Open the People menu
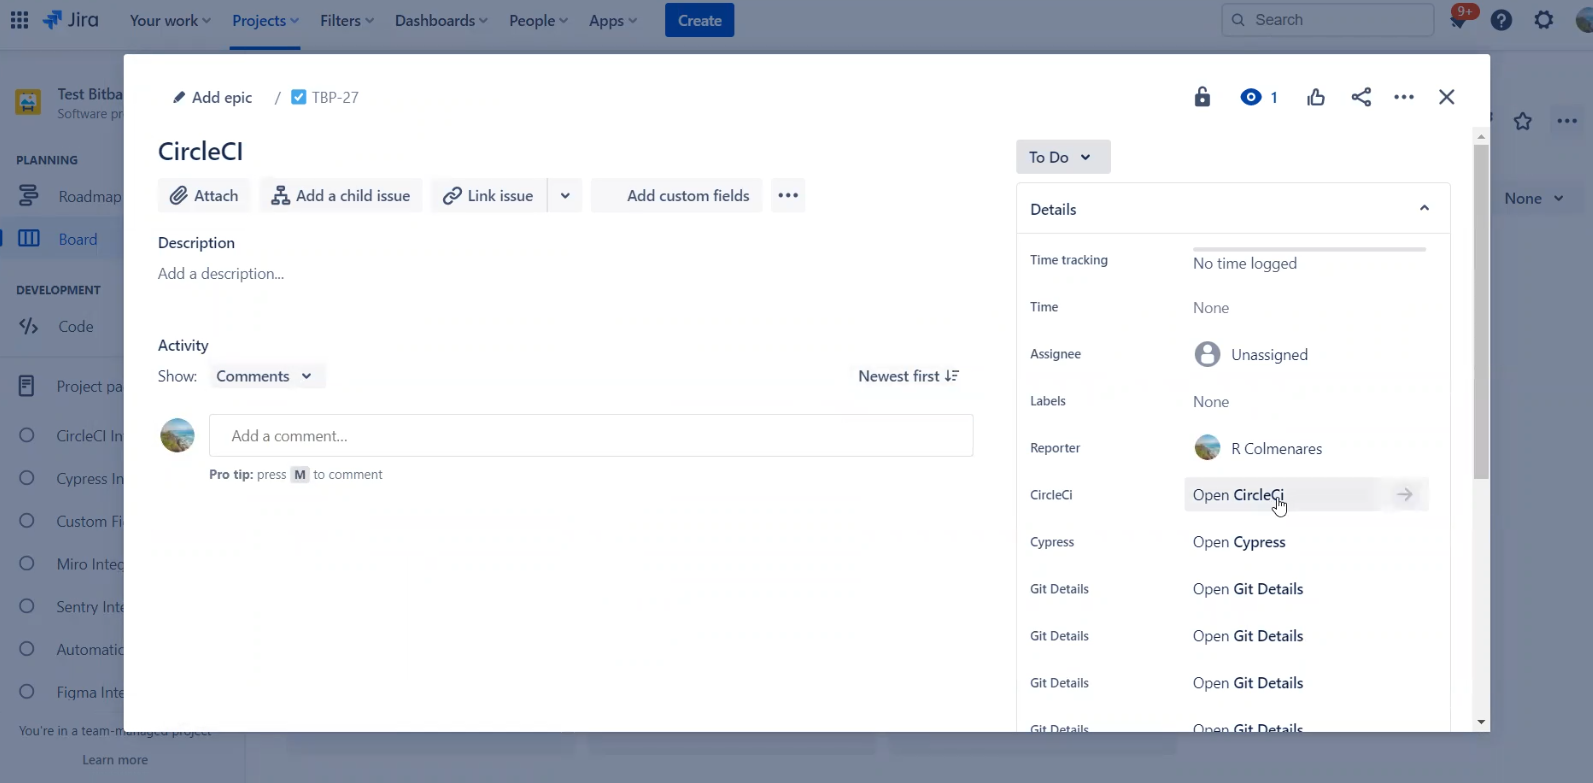The width and height of the screenshot is (1593, 783). [x=538, y=20]
